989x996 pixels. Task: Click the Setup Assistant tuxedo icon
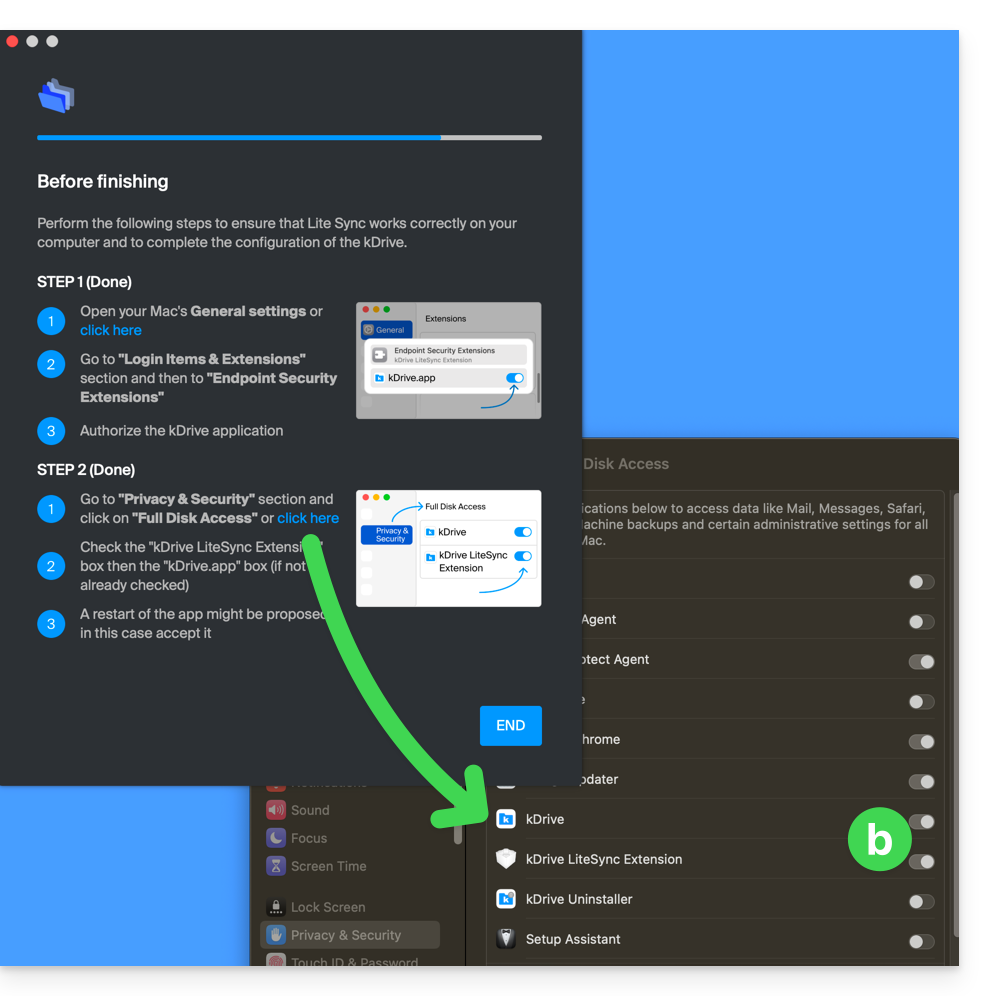pyautogui.click(x=506, y=940)
